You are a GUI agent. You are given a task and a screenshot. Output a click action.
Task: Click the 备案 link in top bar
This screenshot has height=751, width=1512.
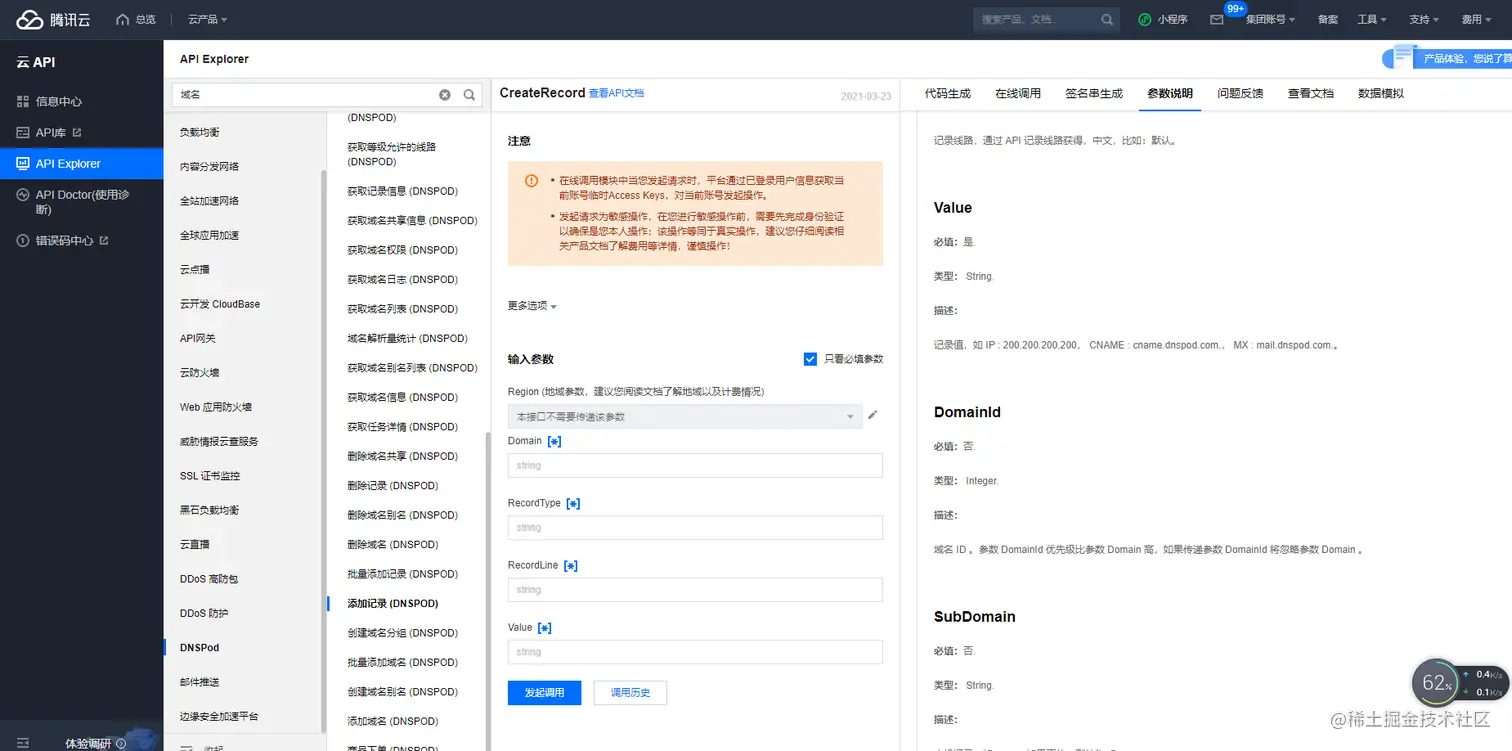point(1328,19)
